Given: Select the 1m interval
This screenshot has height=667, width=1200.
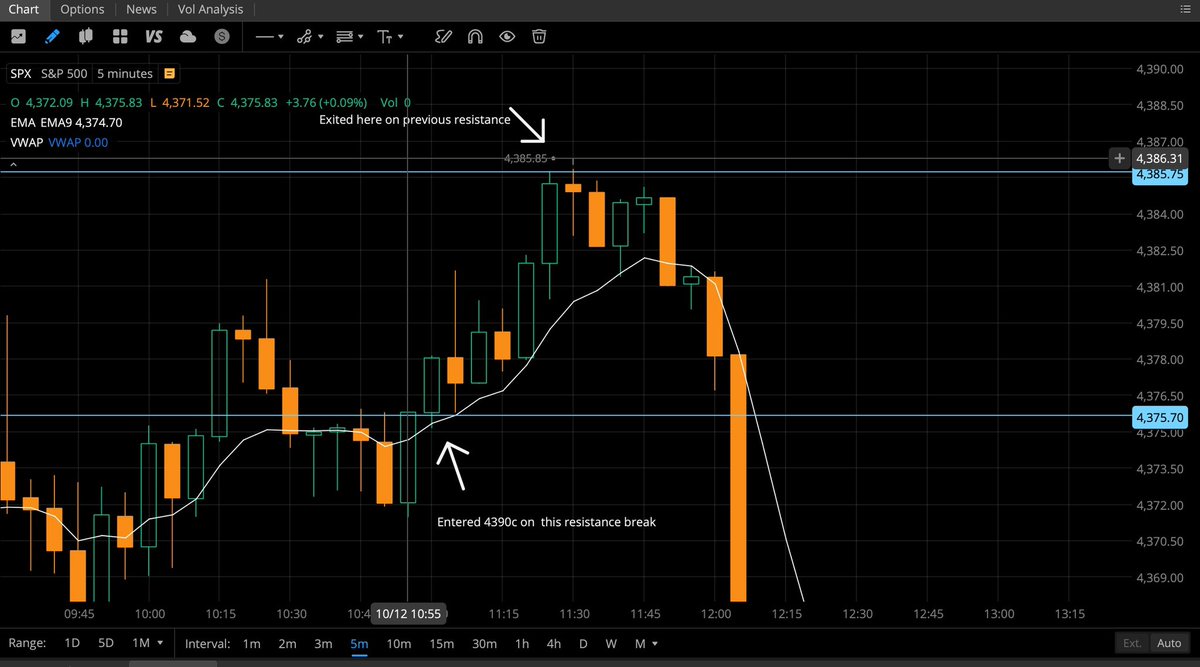Looking at the screenshot, I should (x=251, y=643).
